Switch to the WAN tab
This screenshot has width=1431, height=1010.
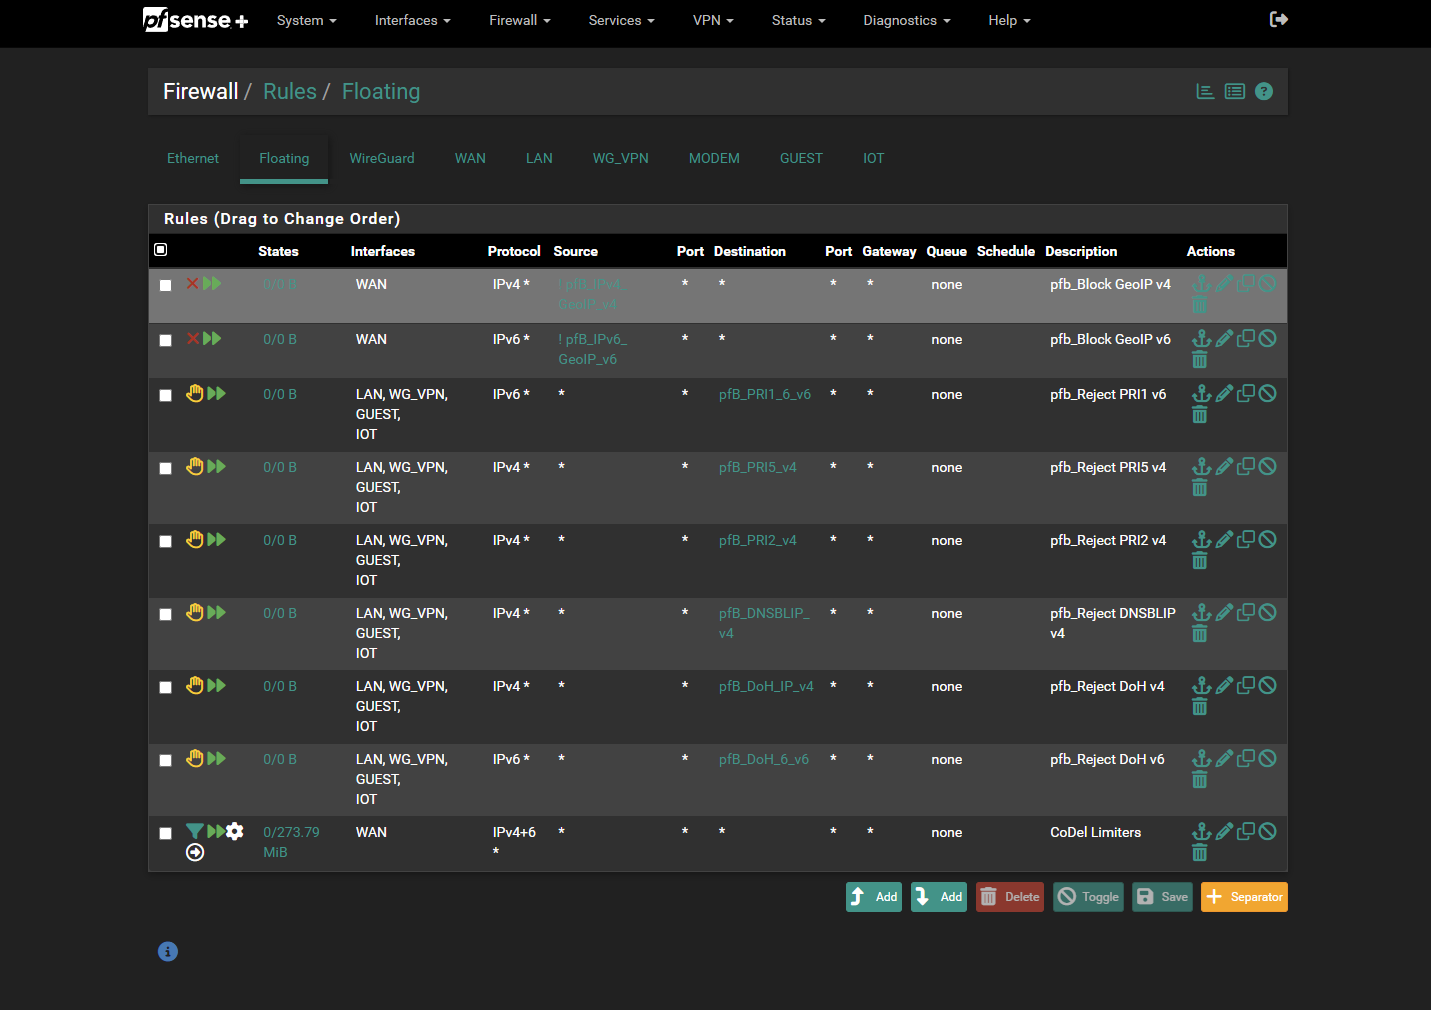470,158
